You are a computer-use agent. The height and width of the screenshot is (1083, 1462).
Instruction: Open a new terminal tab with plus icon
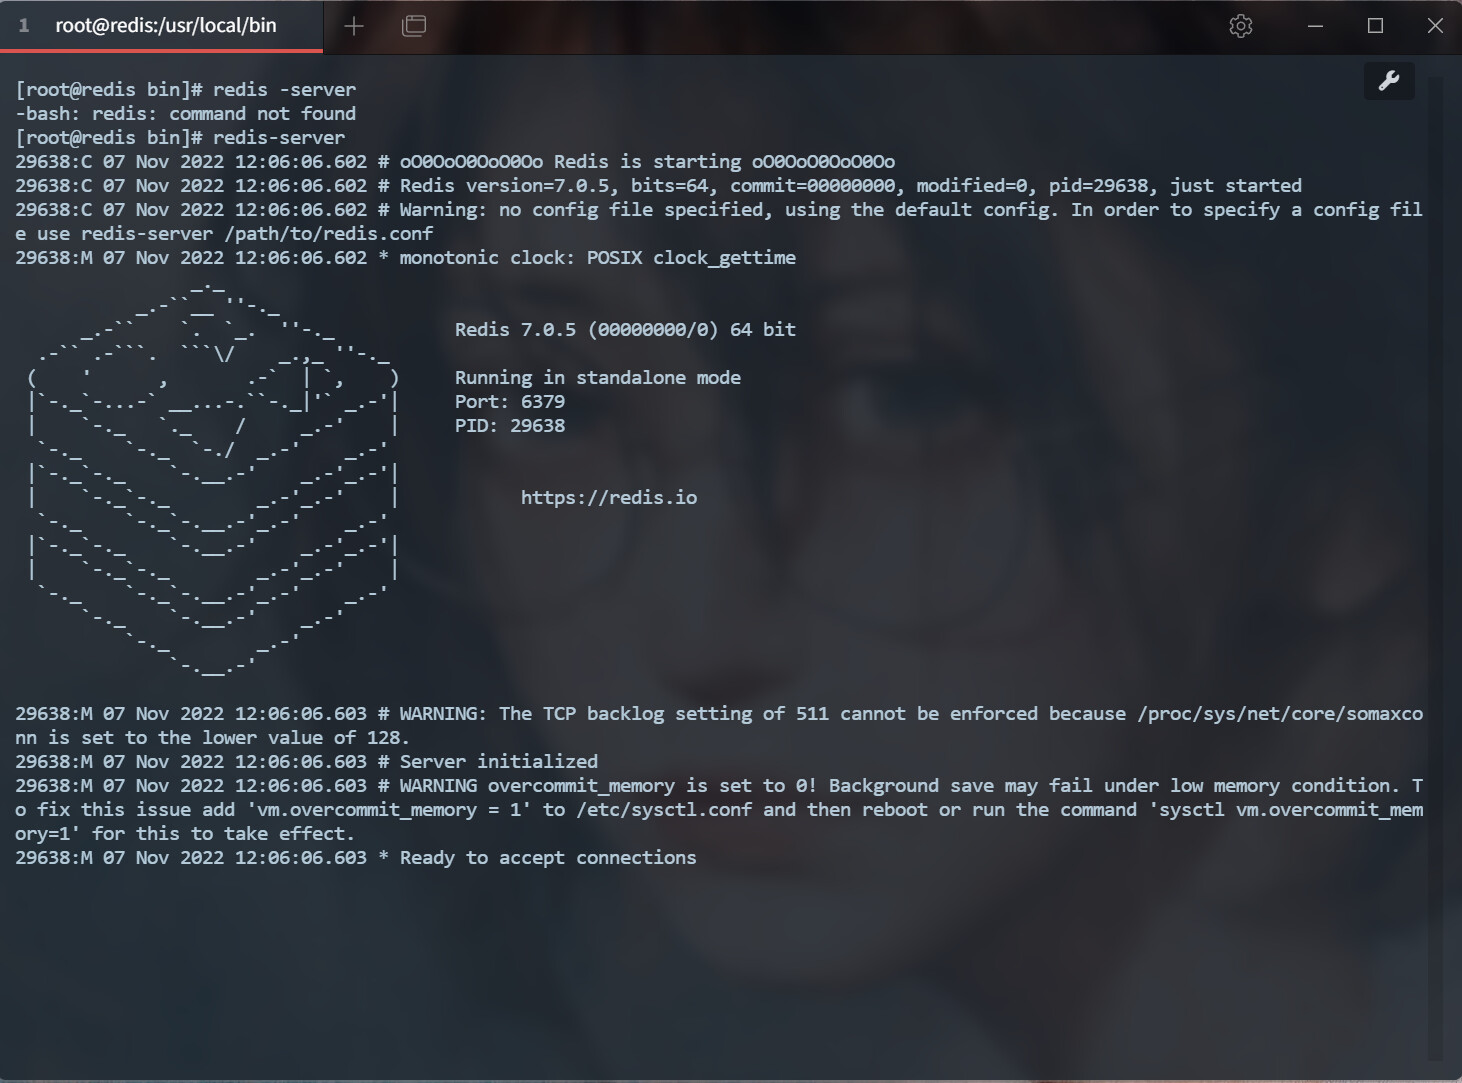[354, 26]
